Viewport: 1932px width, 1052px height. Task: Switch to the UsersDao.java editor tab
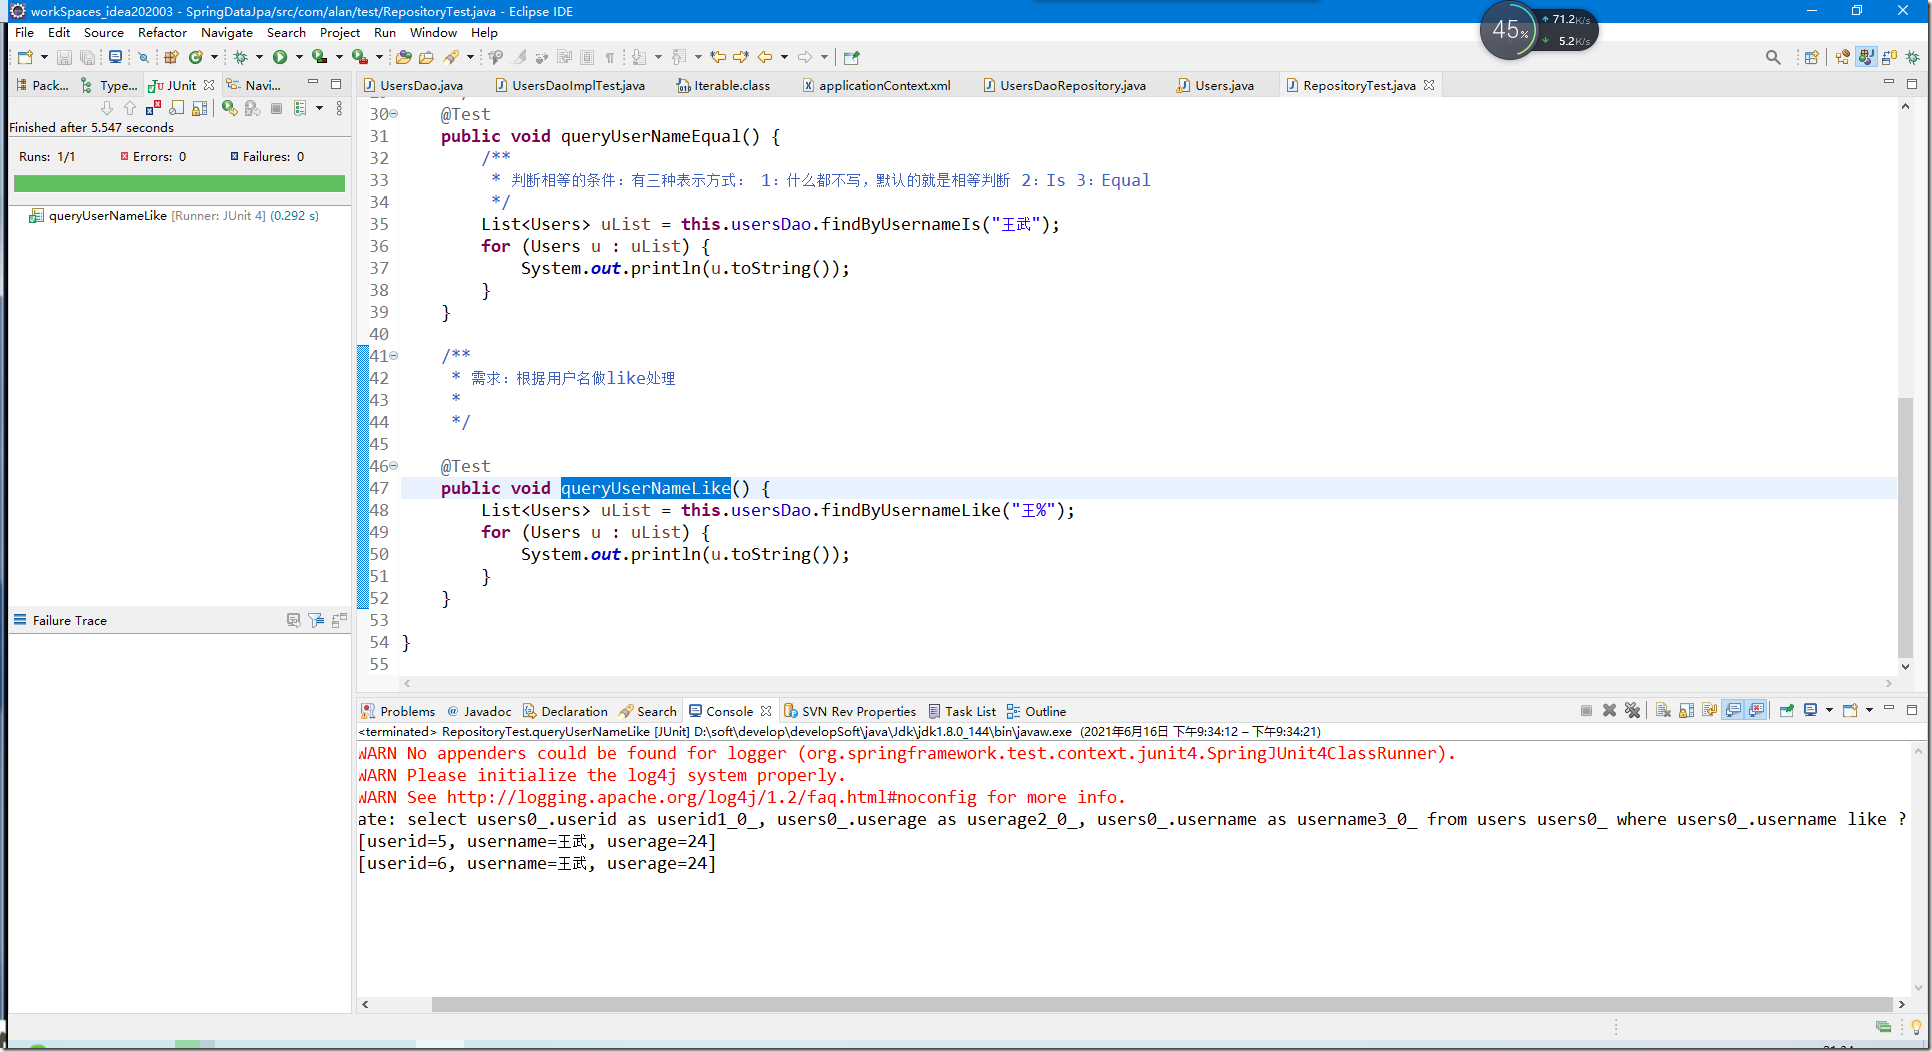click(413, 85)
